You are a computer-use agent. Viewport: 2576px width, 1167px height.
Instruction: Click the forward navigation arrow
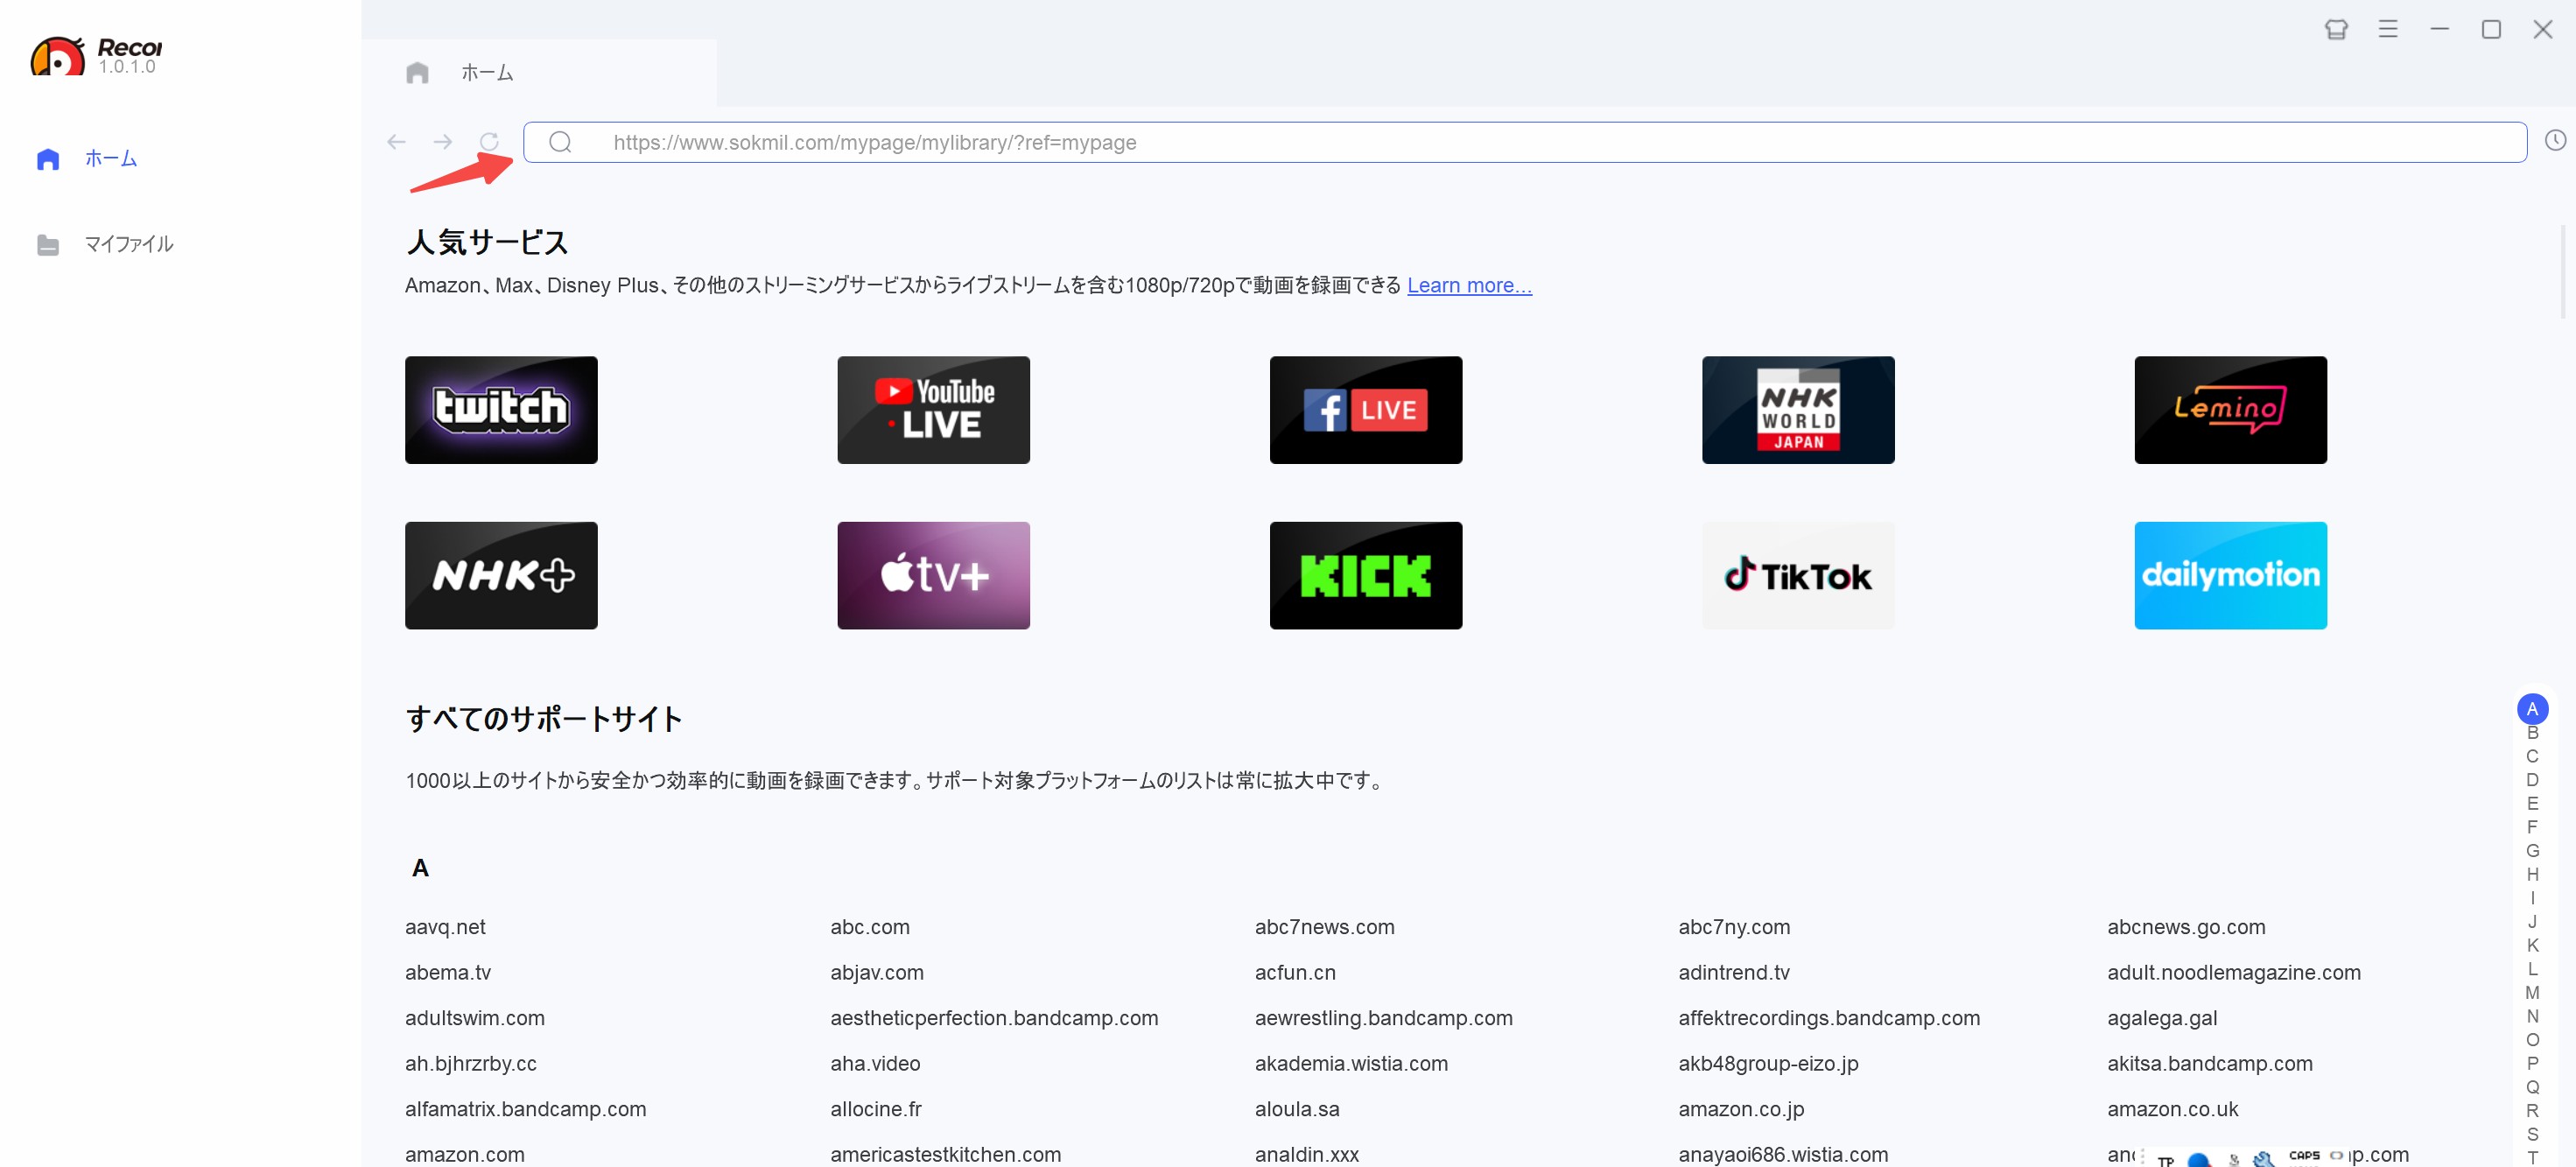[x=443, y=142]
